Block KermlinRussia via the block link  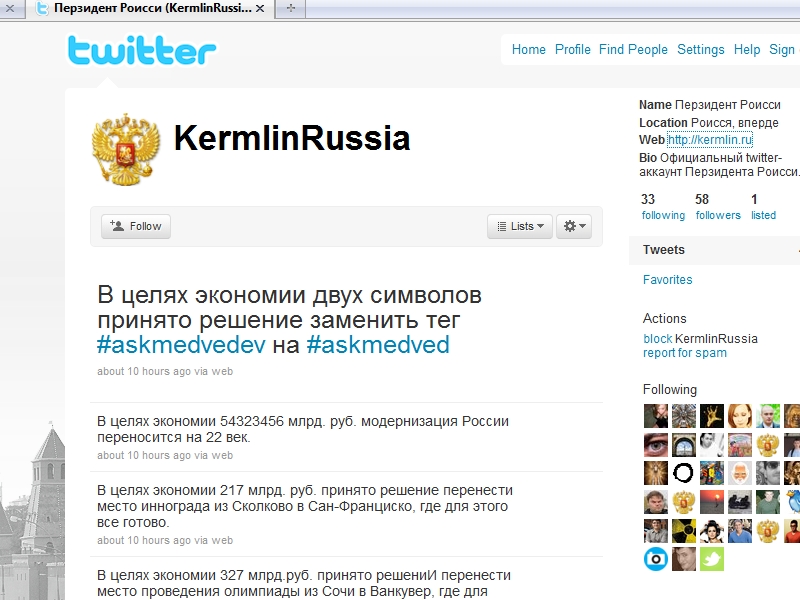[x=658, y=339]
